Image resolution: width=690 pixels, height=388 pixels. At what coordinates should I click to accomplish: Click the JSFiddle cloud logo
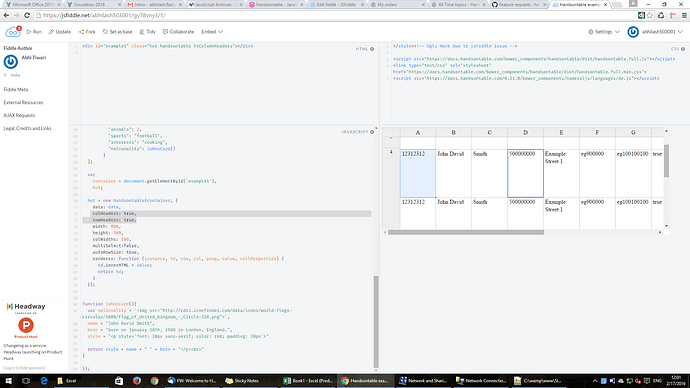click(x=12, y=32)
